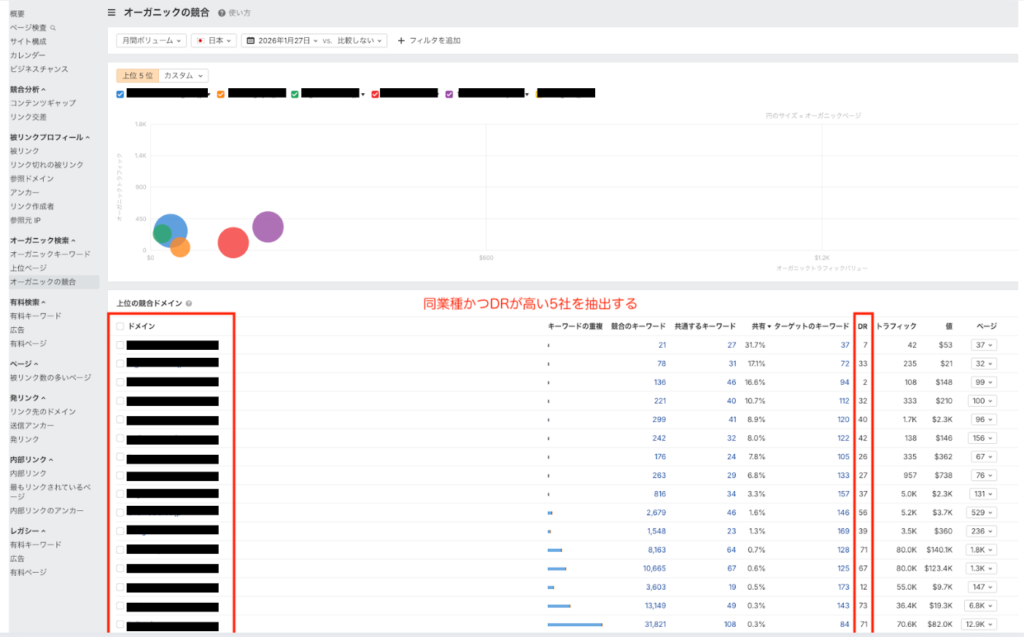Uncheck the red competitor checkbox above the chart

(375, 94)
